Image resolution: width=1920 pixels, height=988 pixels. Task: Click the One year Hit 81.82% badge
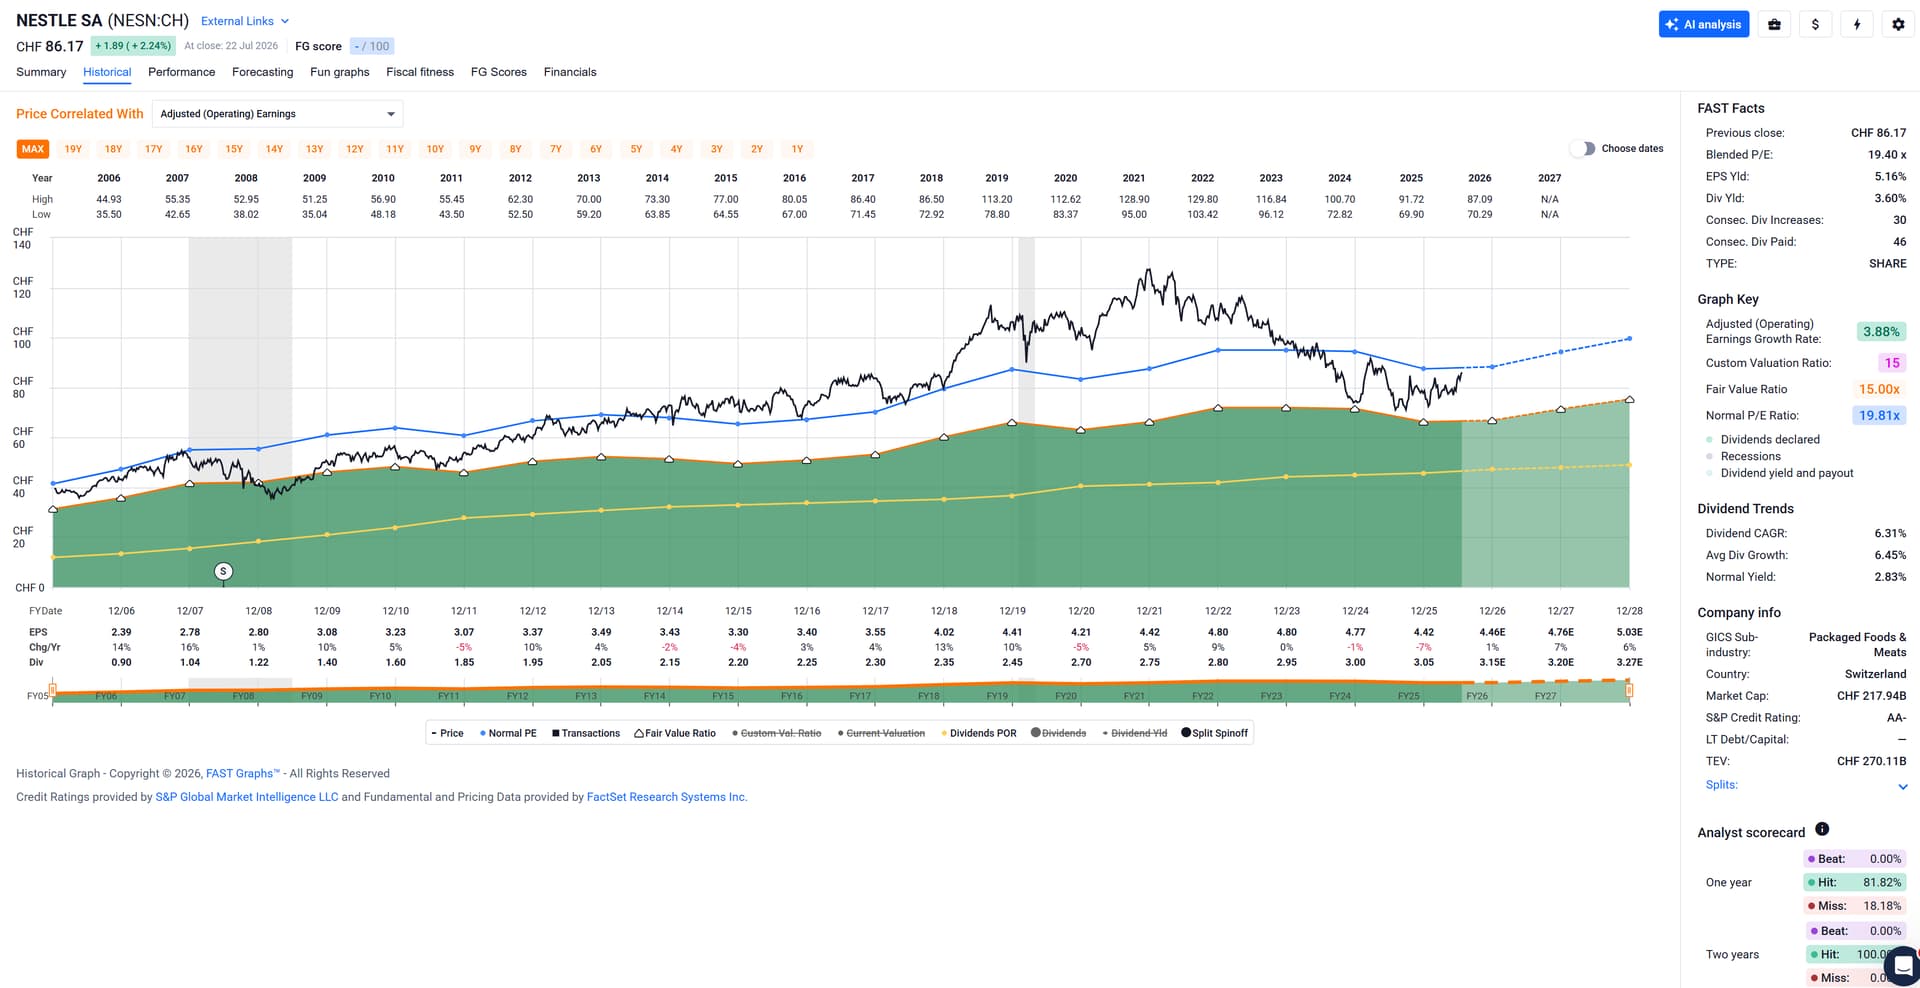tap(1855, 883)
